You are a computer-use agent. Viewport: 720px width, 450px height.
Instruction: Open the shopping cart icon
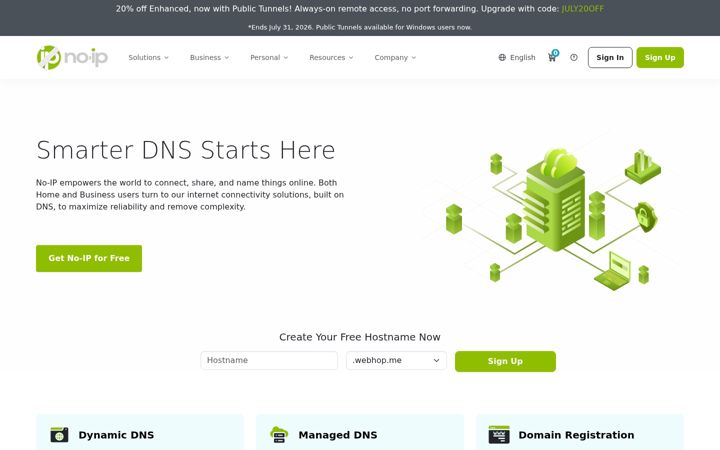click(552, 57)
